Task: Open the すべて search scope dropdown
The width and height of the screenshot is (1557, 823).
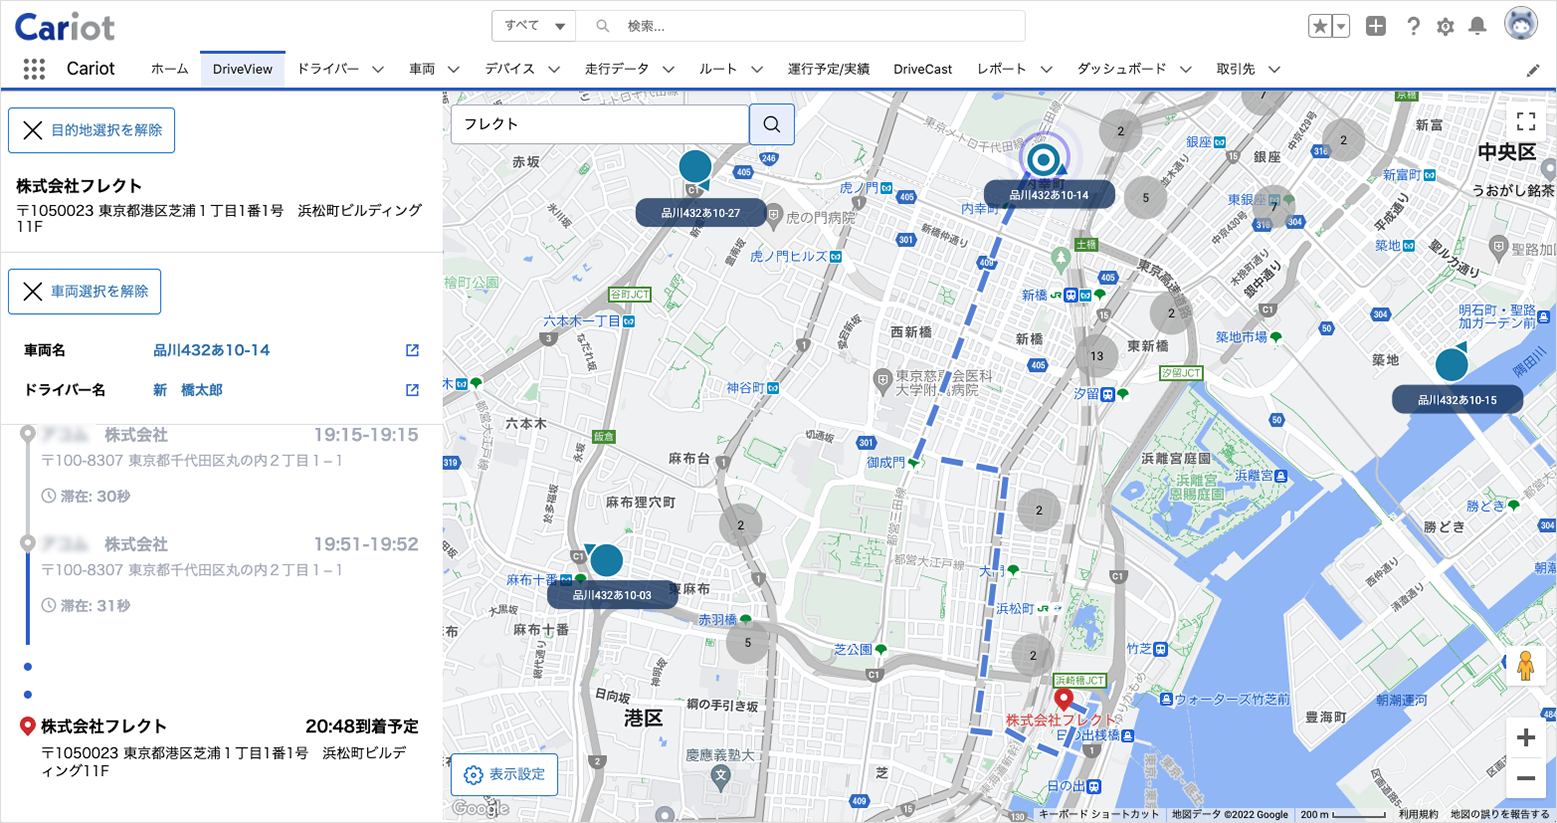Action: (x=533, y=26)
